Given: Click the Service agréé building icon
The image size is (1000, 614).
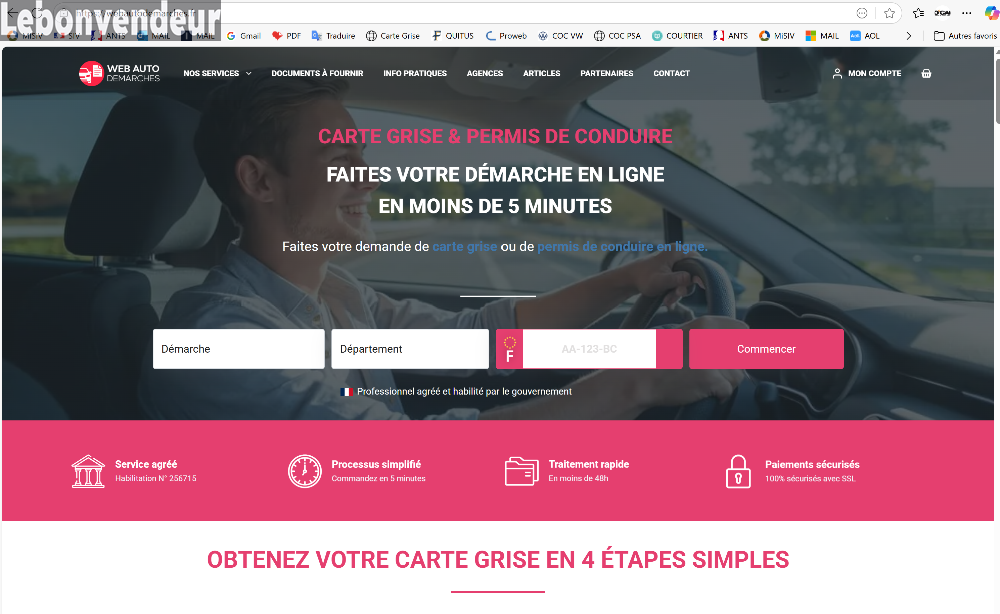Looking at the screenshot, I should pyautogui.click(x=88, y=471).
